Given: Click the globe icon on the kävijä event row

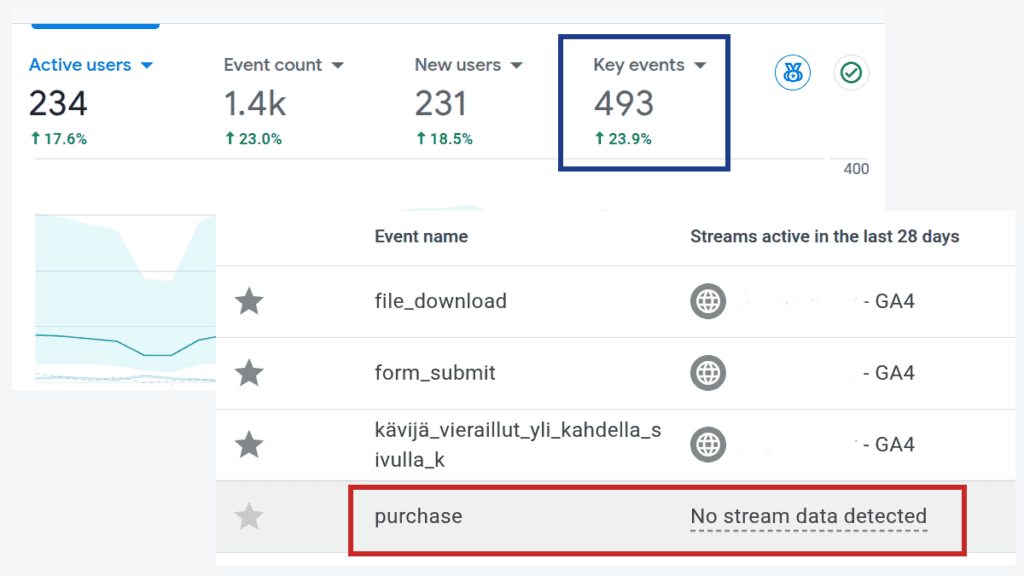Looking at the screenshot, I should pyautogui.click(x=708, y=444).
